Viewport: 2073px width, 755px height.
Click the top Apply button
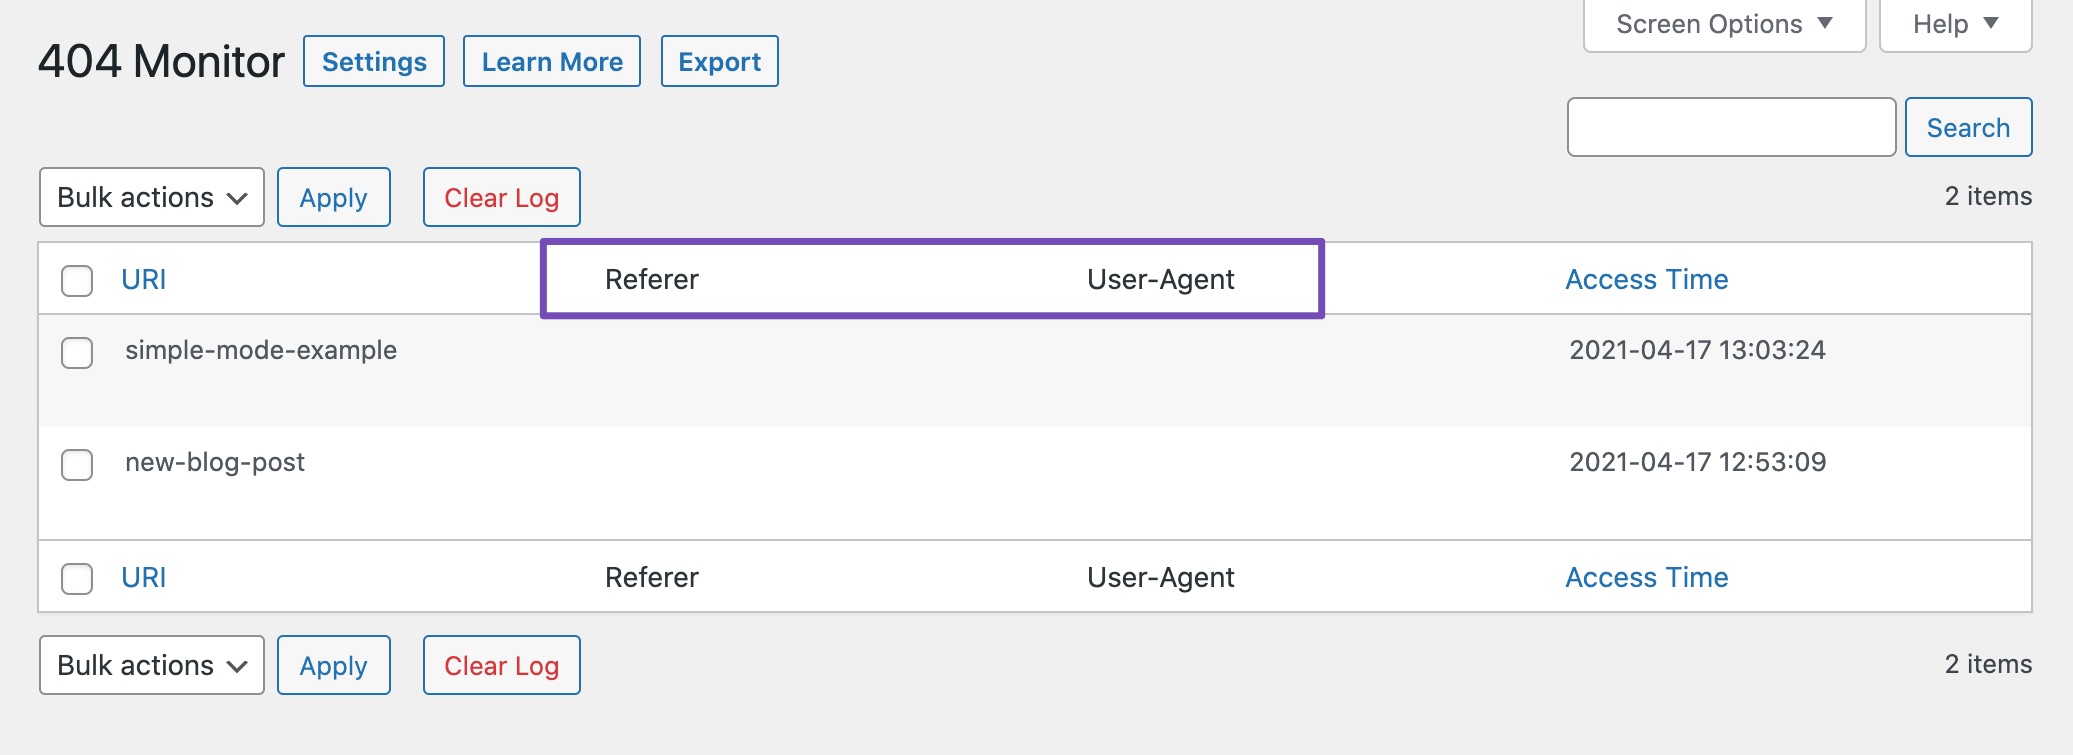click(333, 197)
